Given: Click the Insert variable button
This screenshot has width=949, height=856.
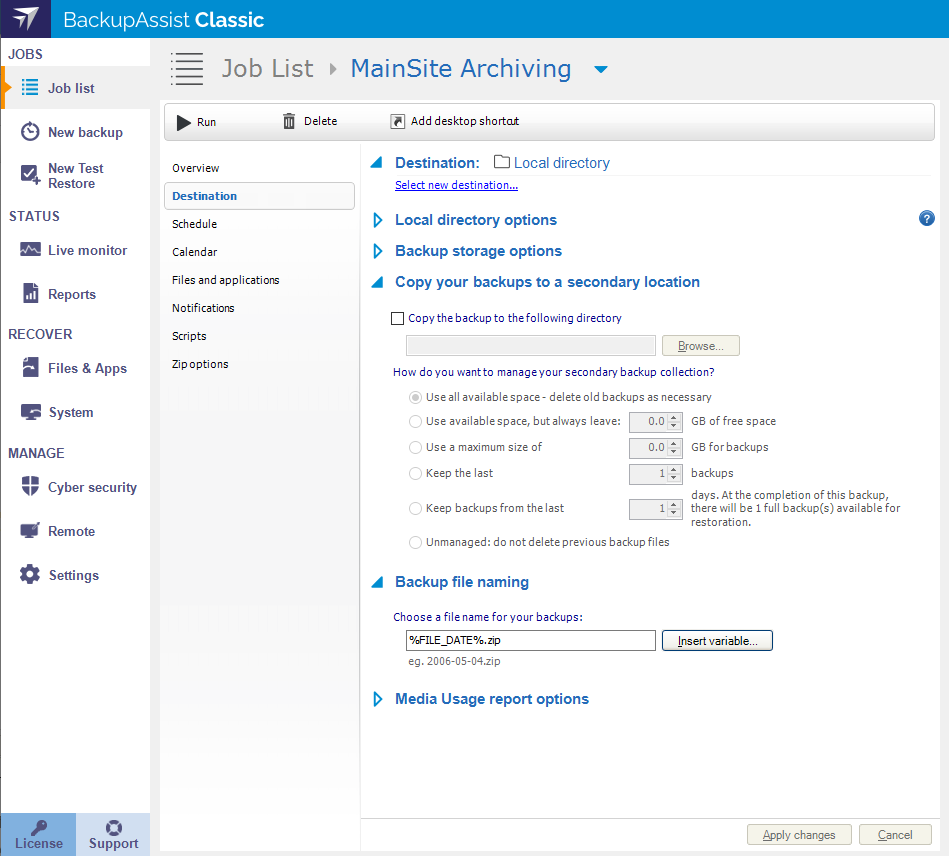Looking at the screenshot, I should (717, 640).
